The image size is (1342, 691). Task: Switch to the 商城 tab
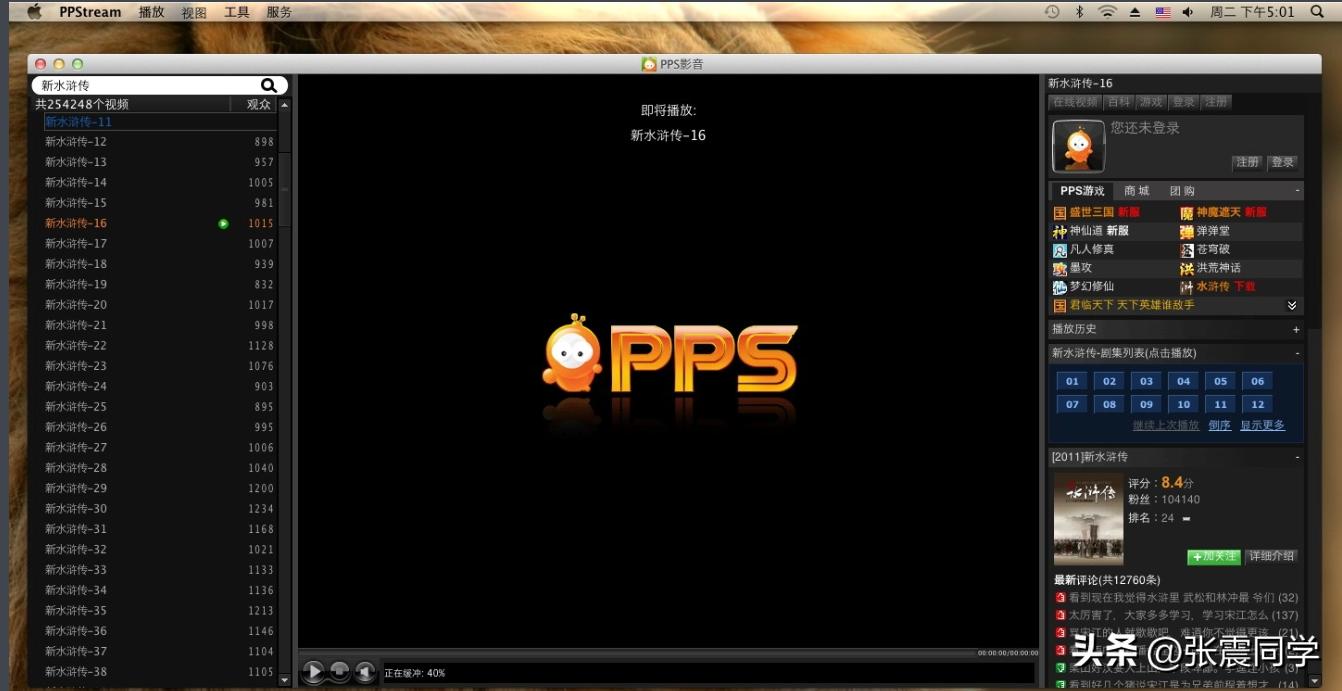pyautogui.click(x=1137, y=191)
